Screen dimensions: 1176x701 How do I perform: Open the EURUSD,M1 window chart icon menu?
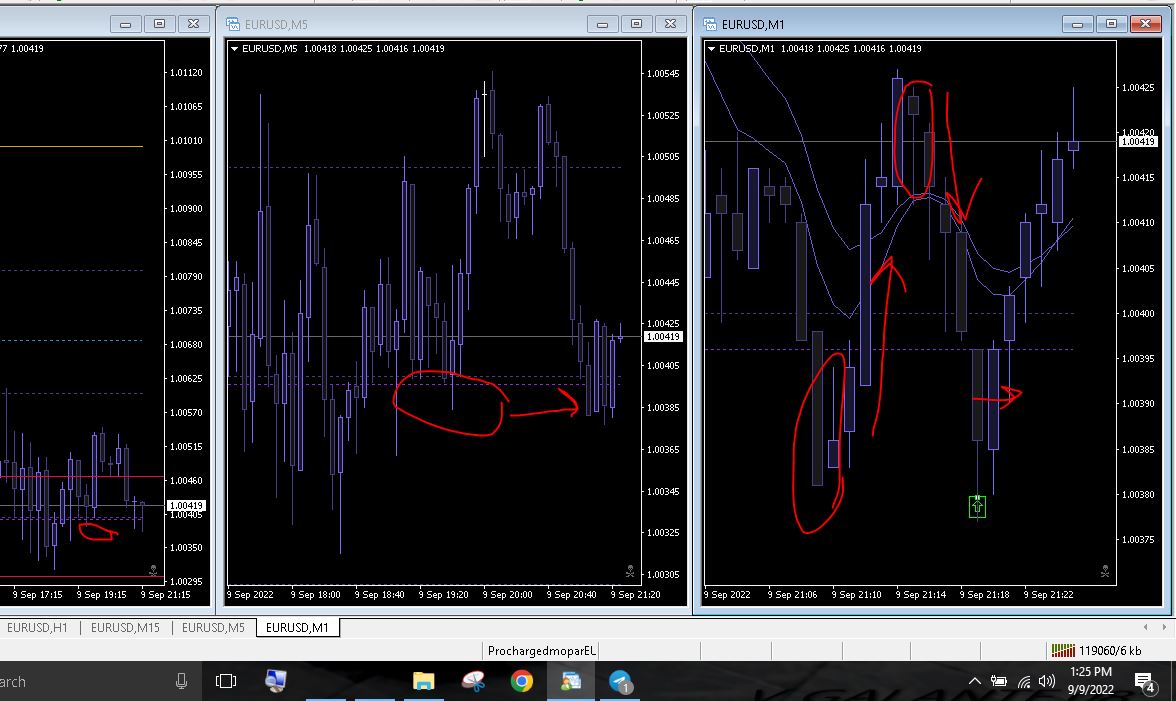(x=710, y=24)
